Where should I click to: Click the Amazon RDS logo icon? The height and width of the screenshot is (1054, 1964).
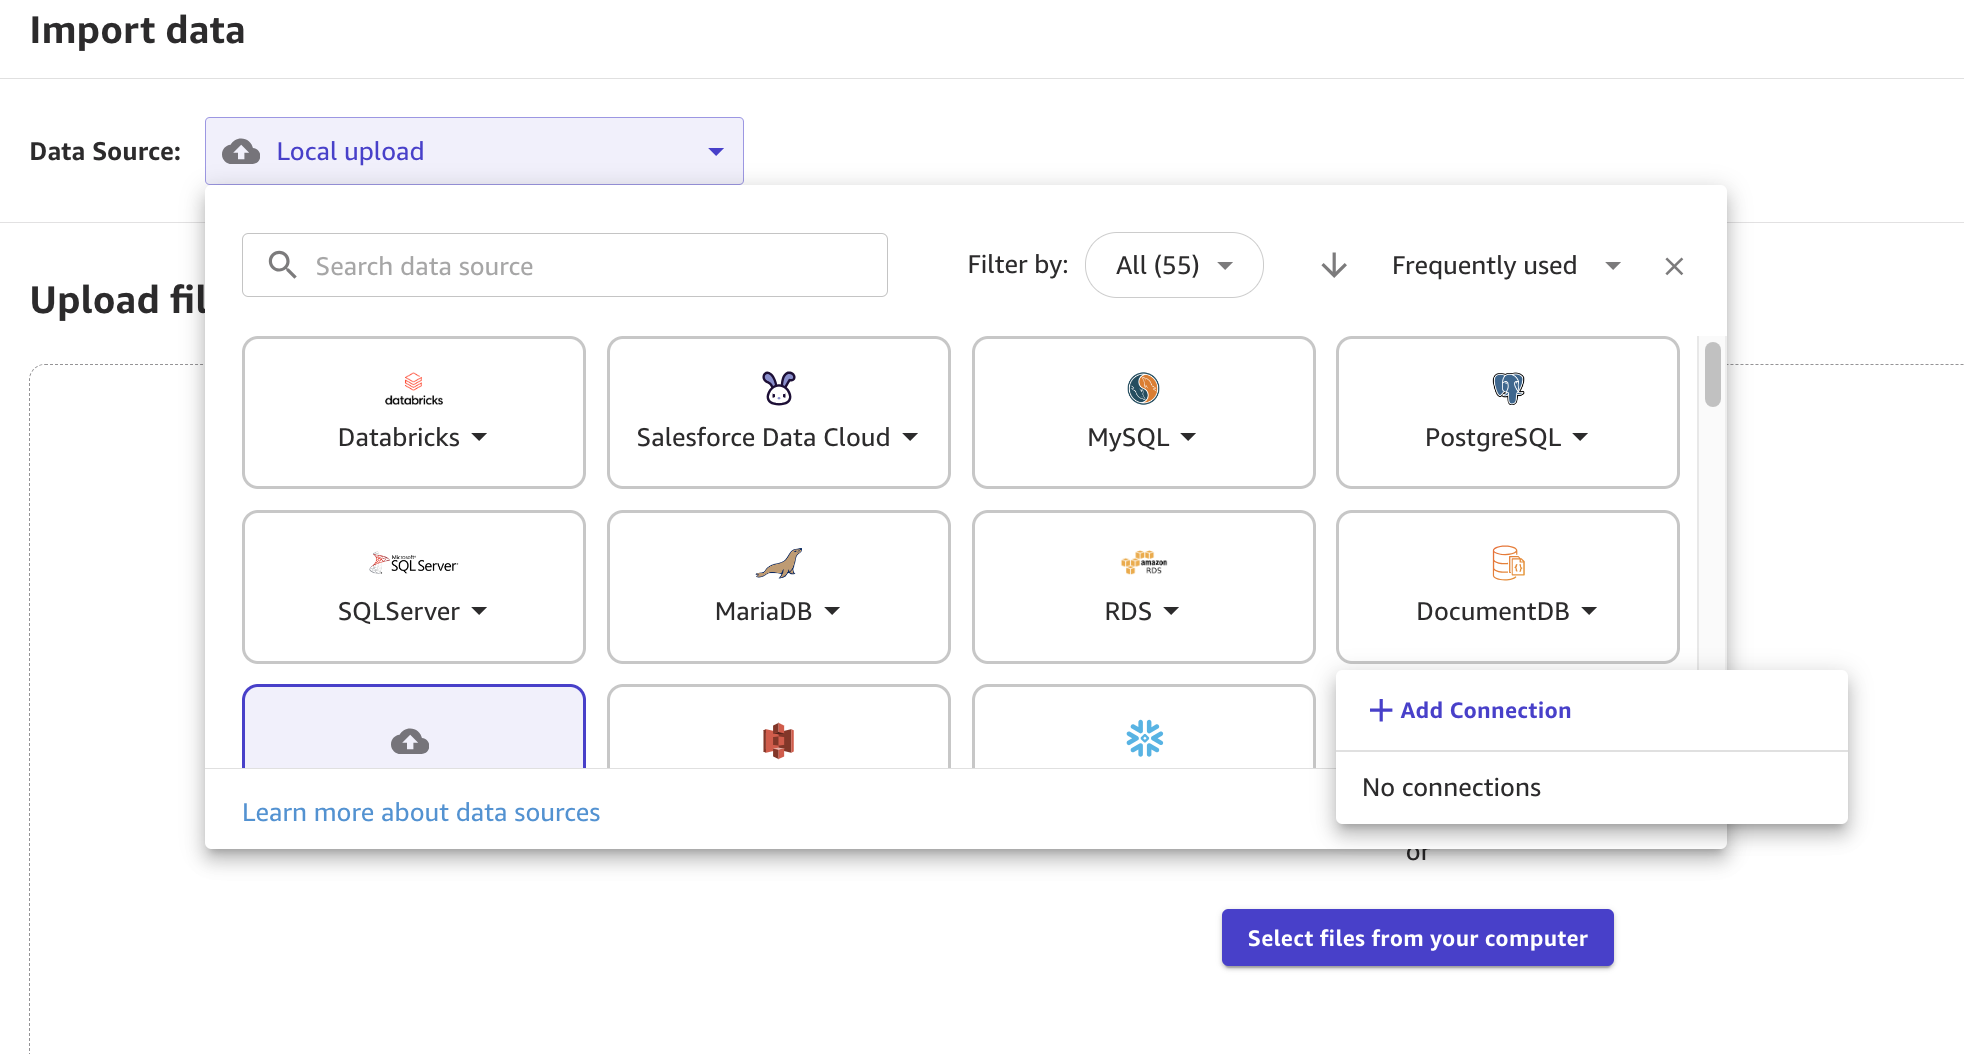(x=1143, y=563)
